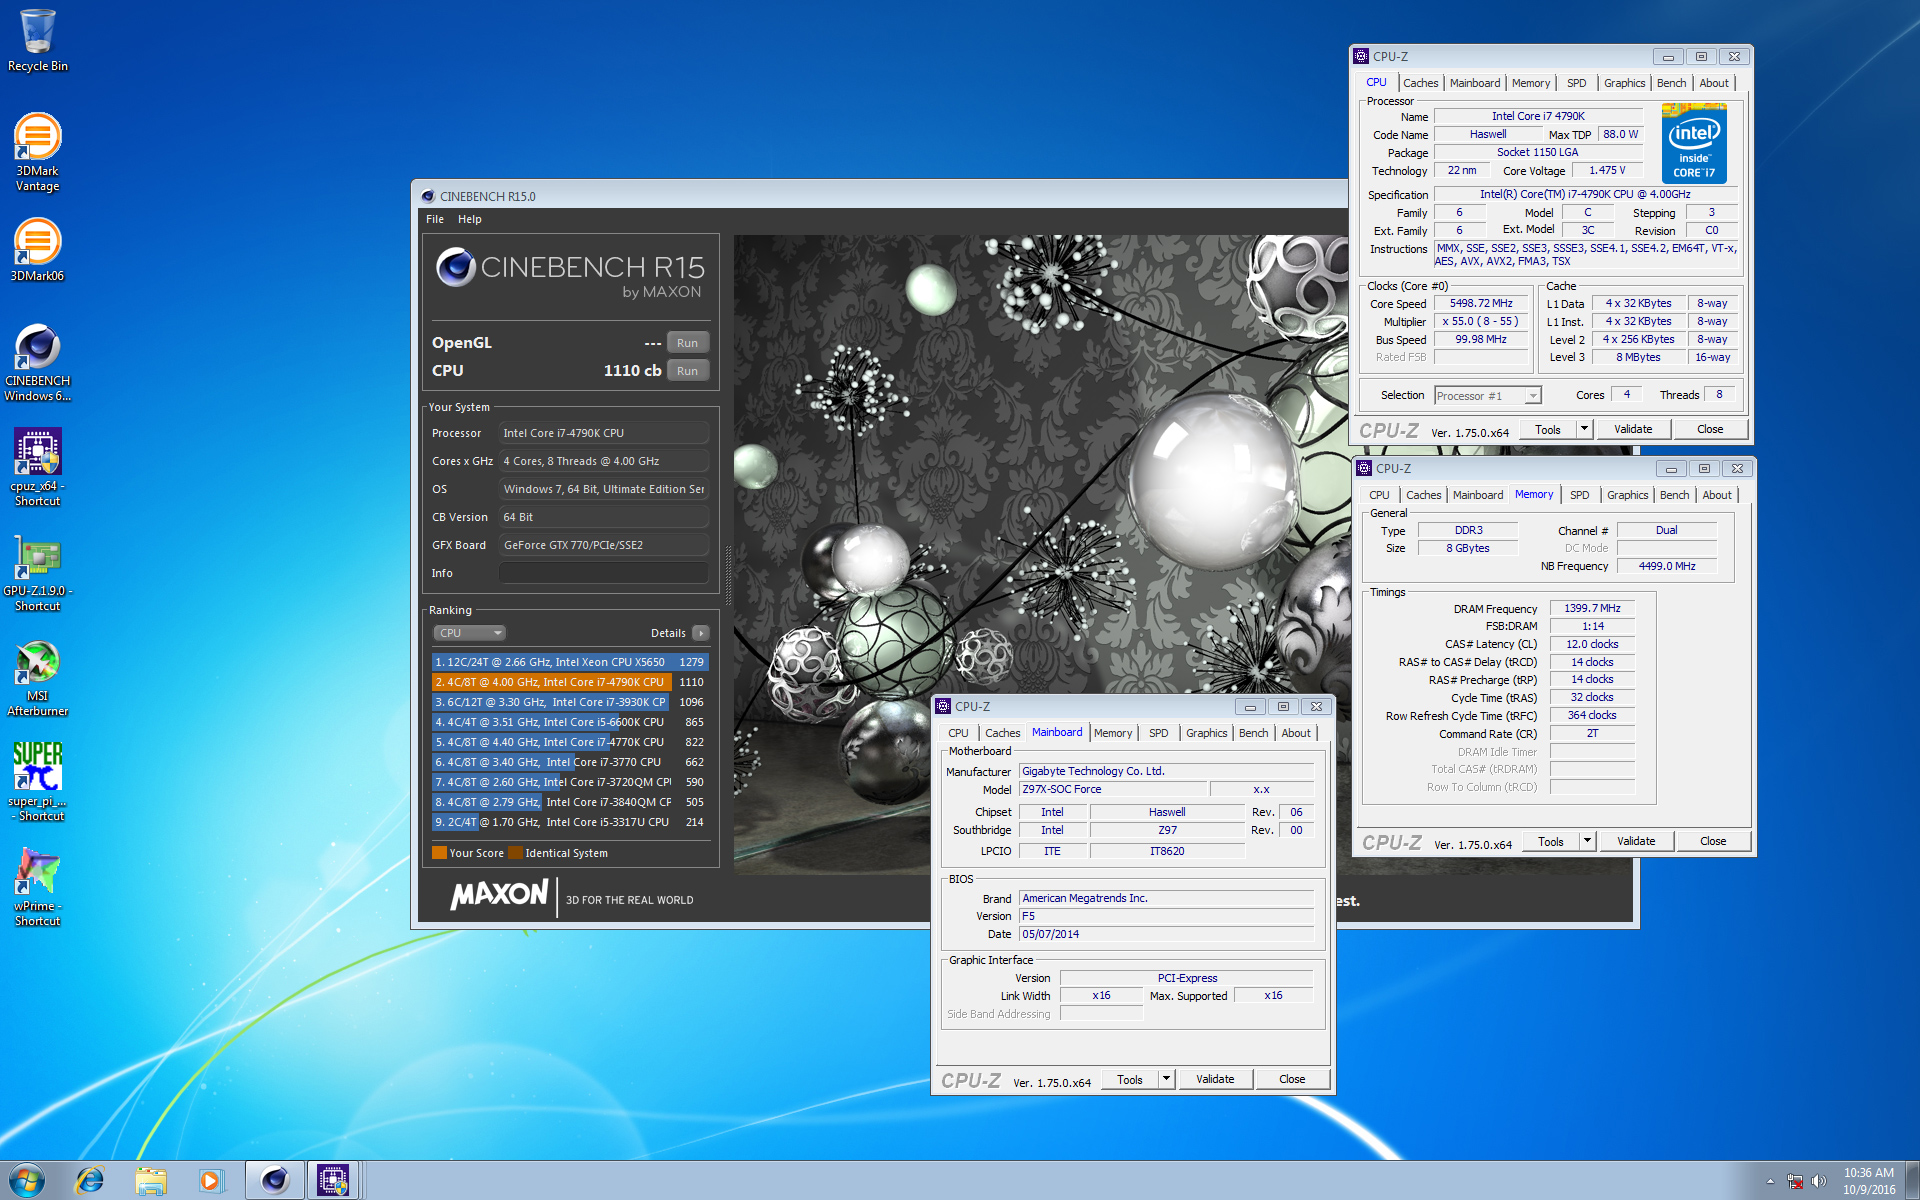1920x1200 pixels.
Task: Select ranking row Core i7-4770K 822
Action: pyautogui.click(x=570, y=742)
